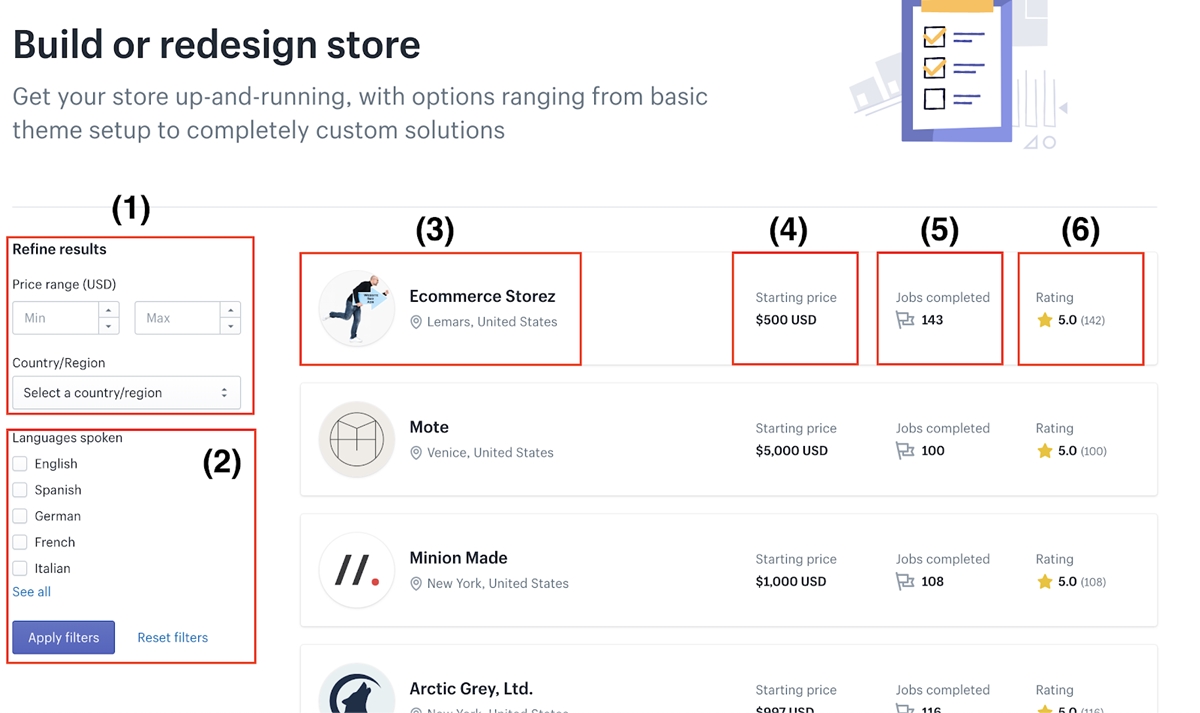Click the location pin beside Lemars, United States
Image resolution: width=1200 pixels, height=713 pixels.
point(416,322)
